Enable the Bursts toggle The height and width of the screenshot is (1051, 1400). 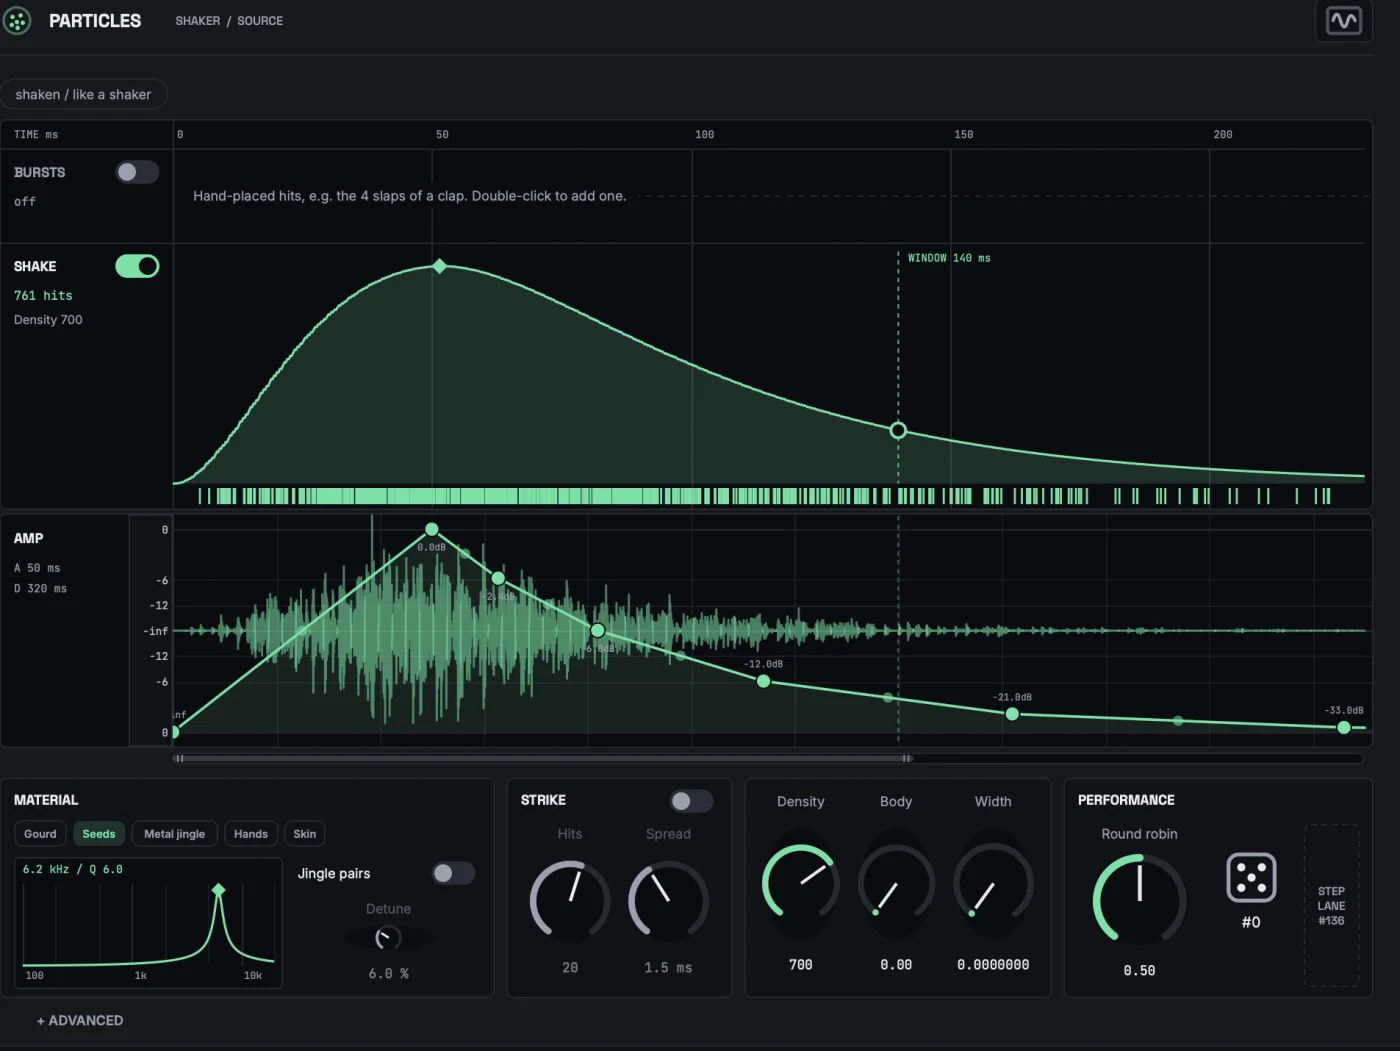[x=137, y=172]
